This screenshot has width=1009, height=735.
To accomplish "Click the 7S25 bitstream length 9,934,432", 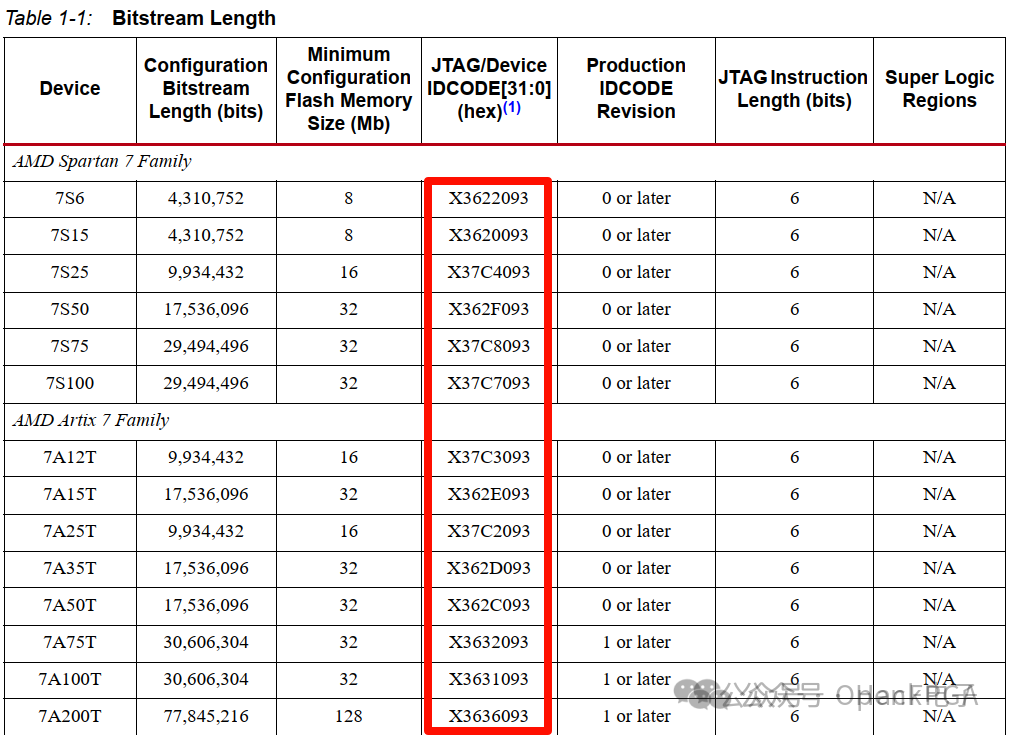I will click(x=206, y=272).
